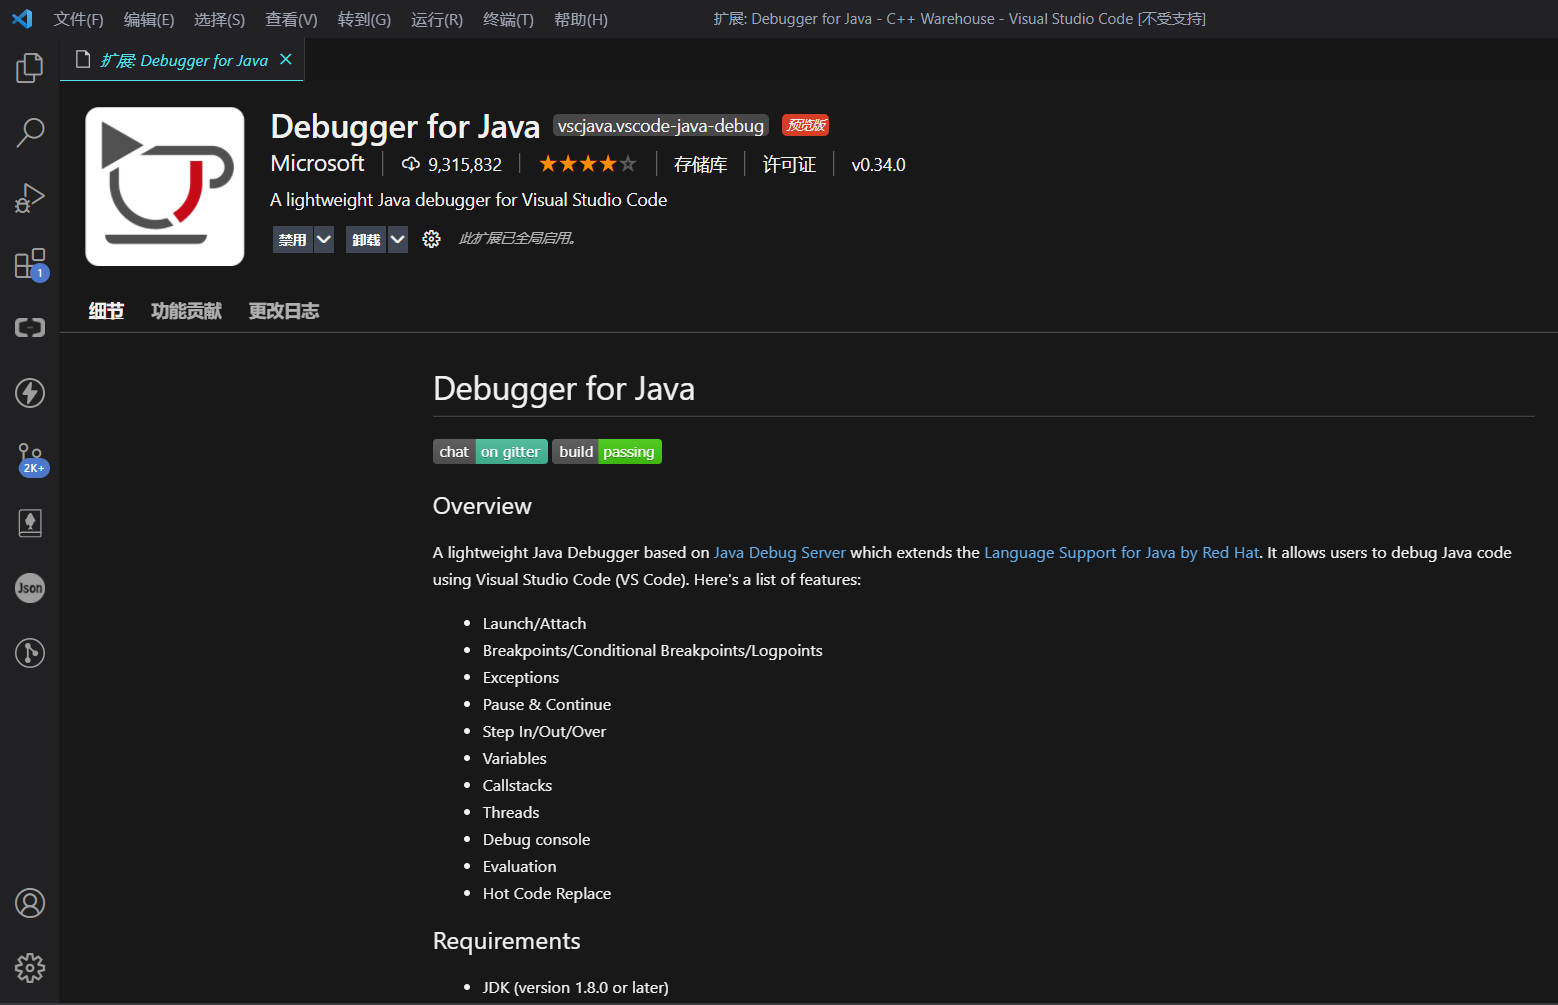Follow the Java Debug Server link

pos(779,552)
